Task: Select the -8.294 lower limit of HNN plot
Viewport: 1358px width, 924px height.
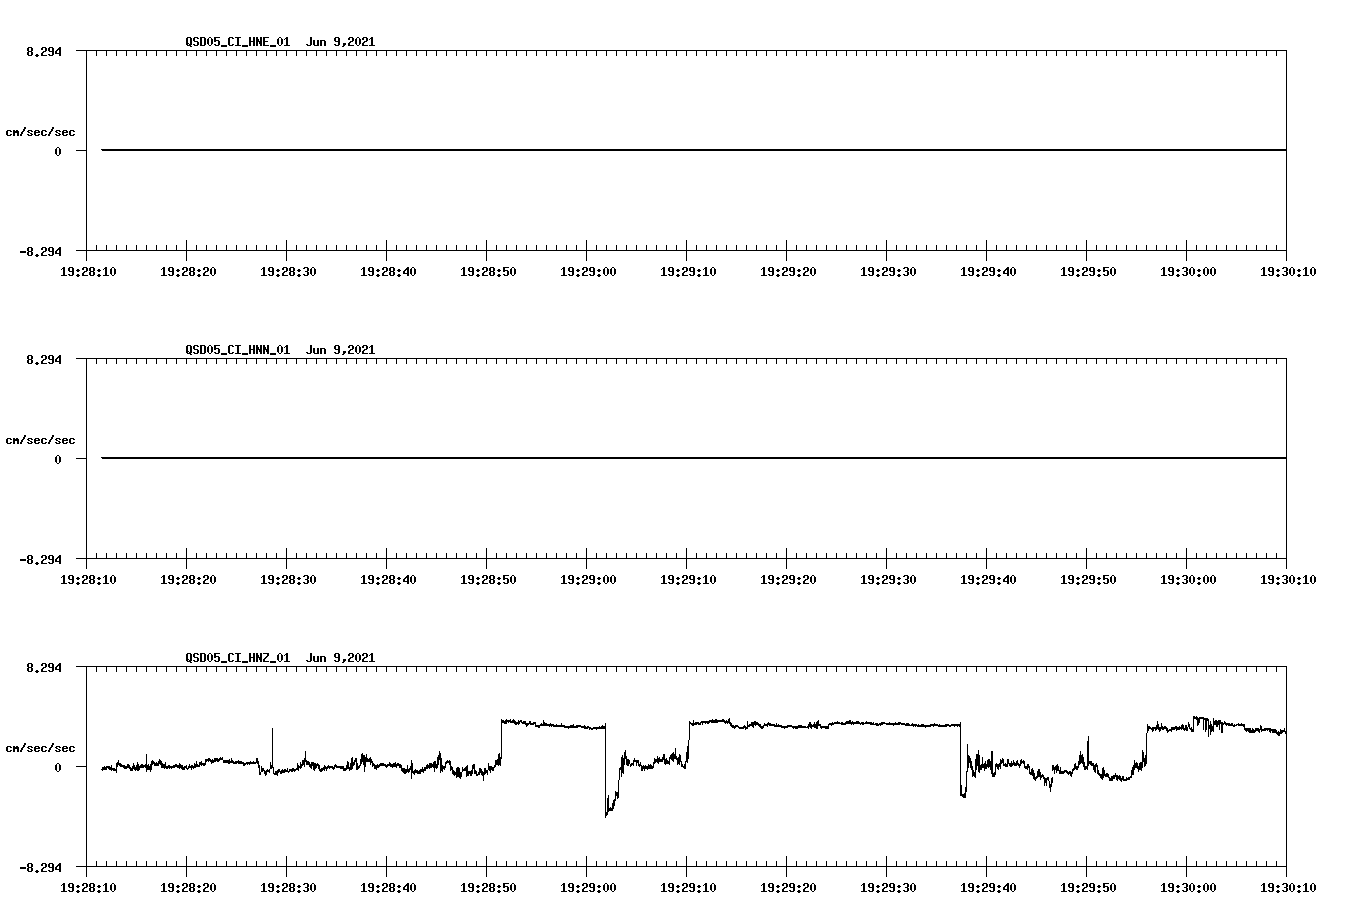Action: [40, 559]
